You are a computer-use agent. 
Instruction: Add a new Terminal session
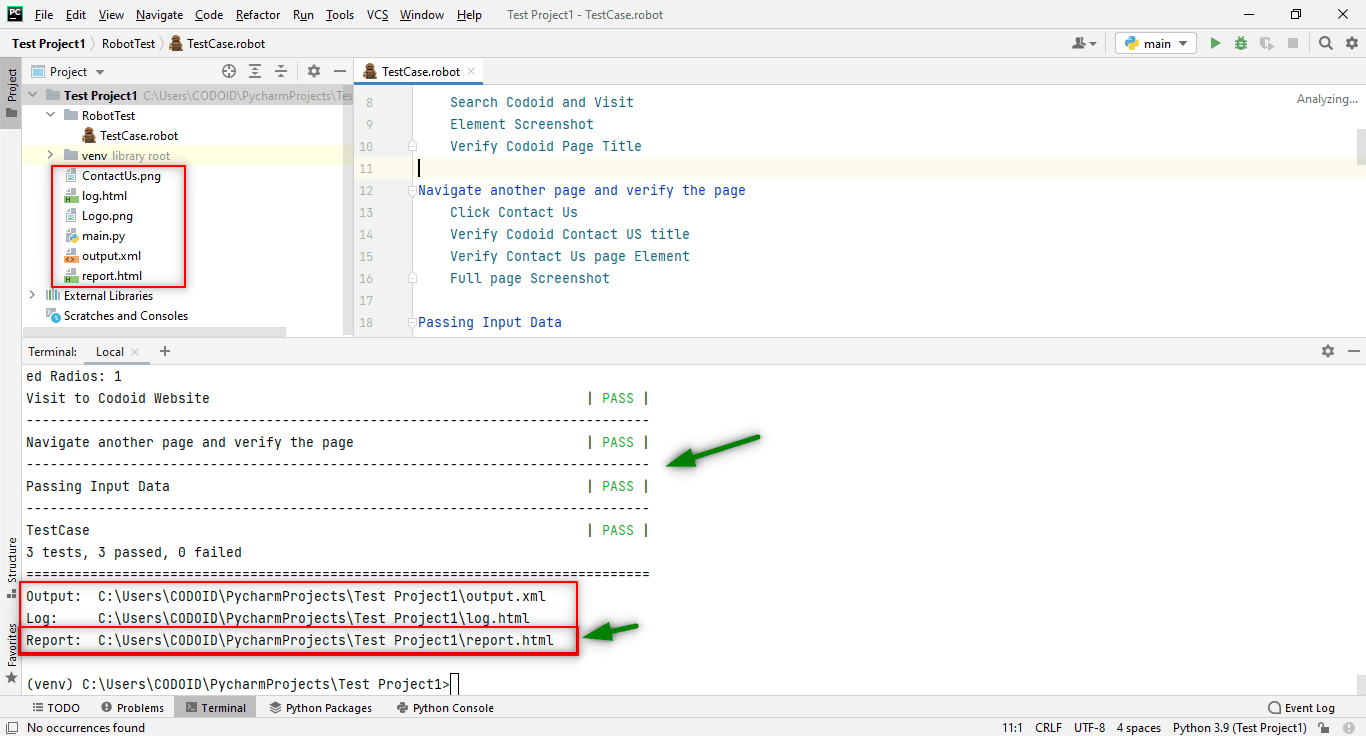[x=164, y=351]
